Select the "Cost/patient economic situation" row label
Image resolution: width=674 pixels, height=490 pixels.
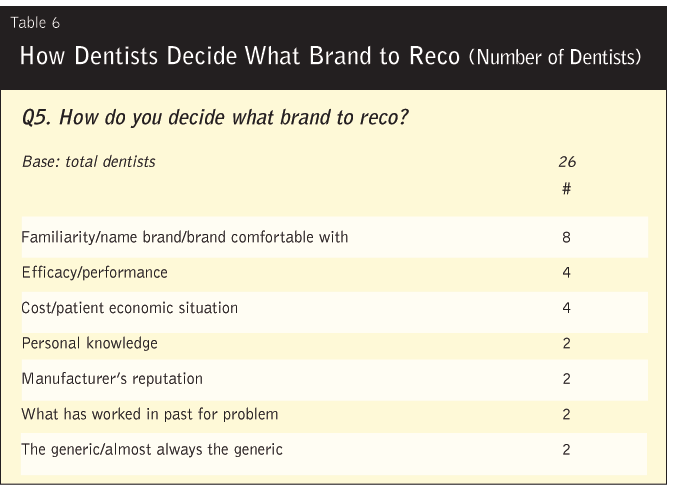tap(129, 308)
